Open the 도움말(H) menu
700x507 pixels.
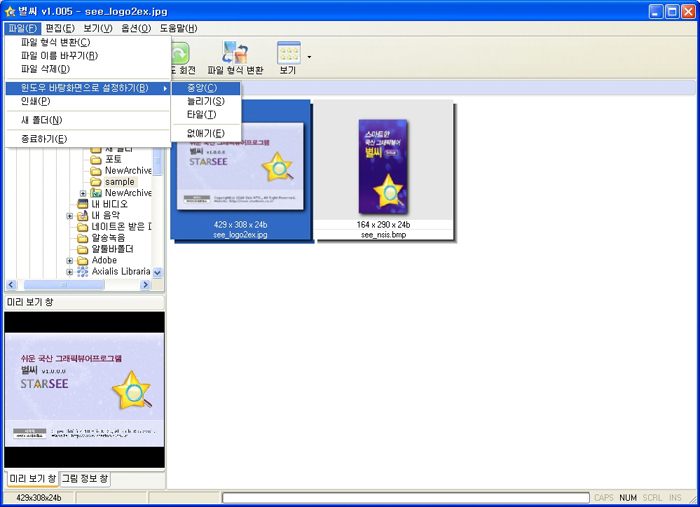(x=179, y=29)
